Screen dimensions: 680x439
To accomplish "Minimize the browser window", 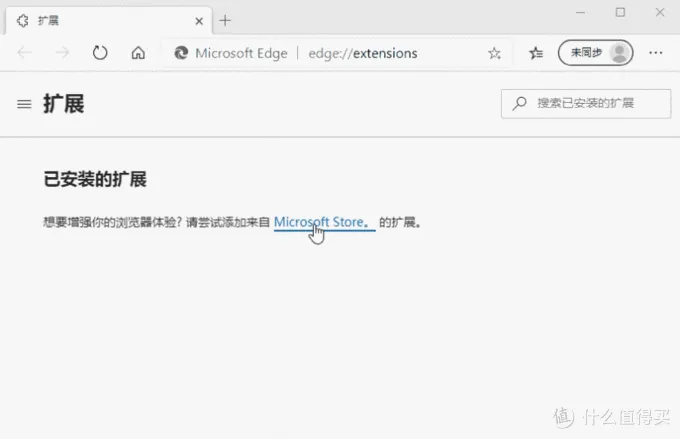I will 580,13.
